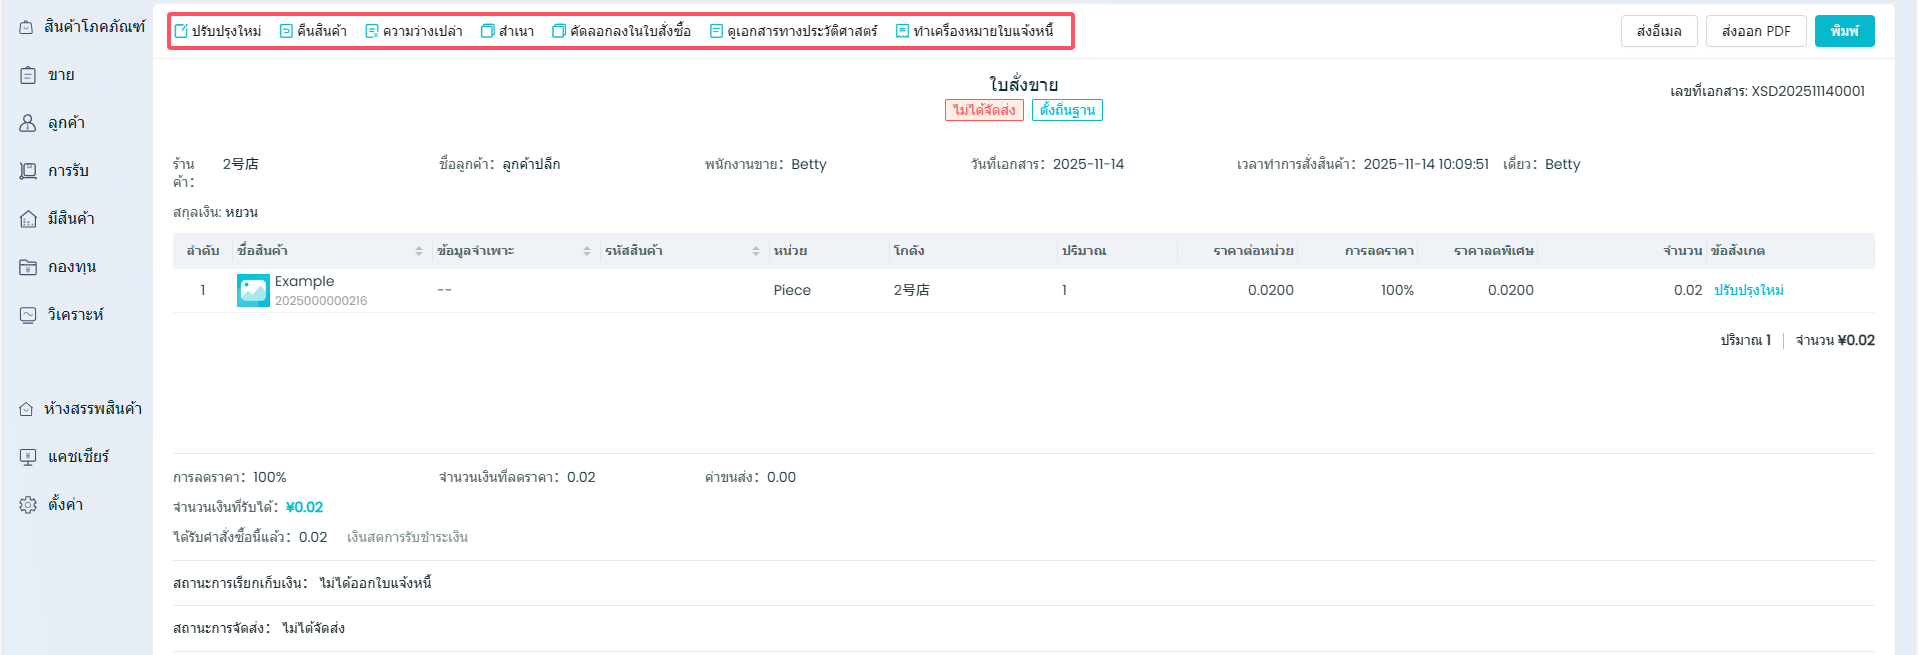This screenshot has height=655, width=1918.
Task: Click the การรับ sidebar icon
Action: coord(28,171)
